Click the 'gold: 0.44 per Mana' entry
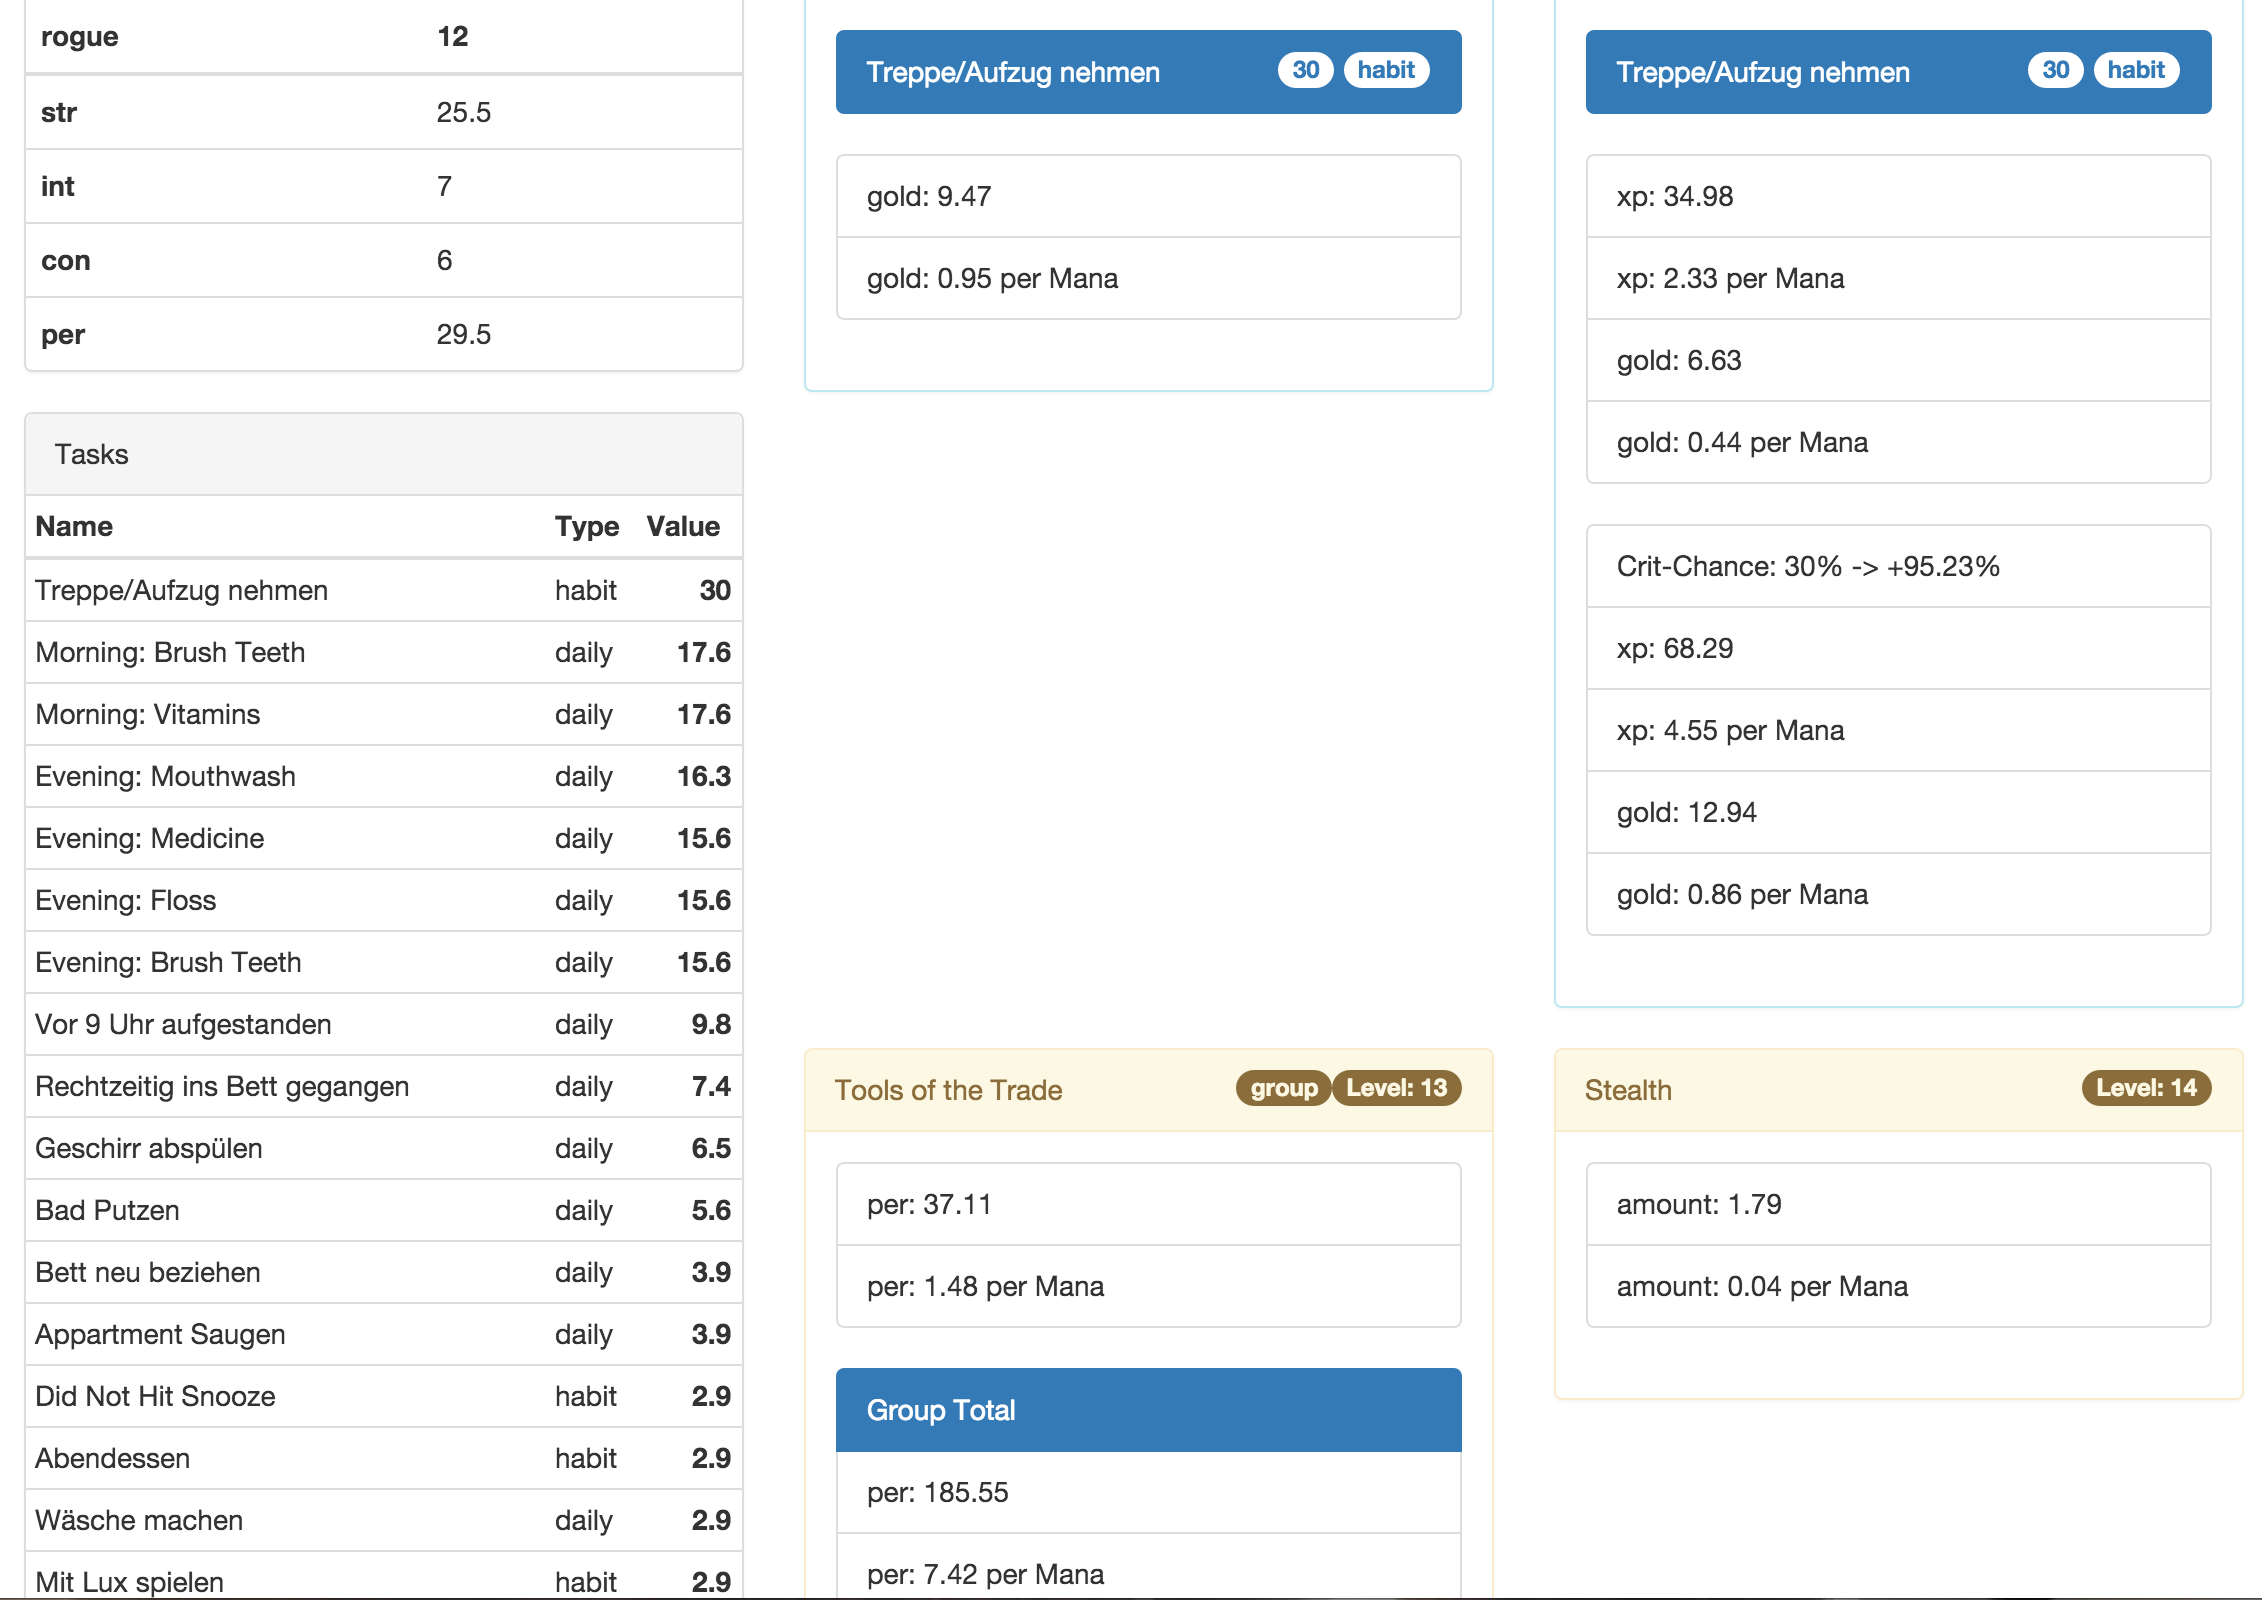The width and height of the screenshot is (2262, 1600). [x=1898, y=442]
